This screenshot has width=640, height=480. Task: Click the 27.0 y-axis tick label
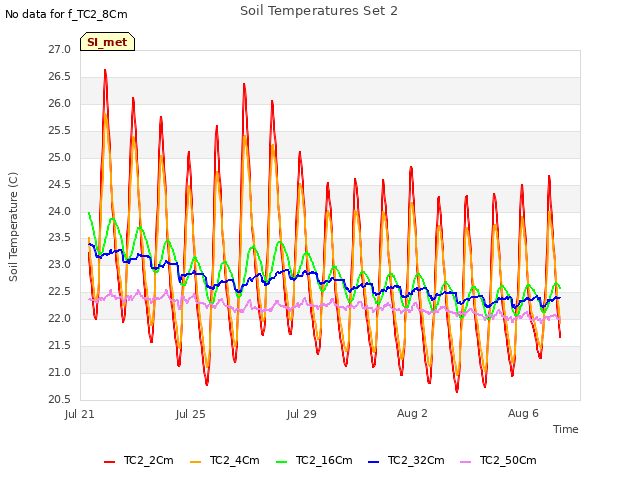[60, 50]
